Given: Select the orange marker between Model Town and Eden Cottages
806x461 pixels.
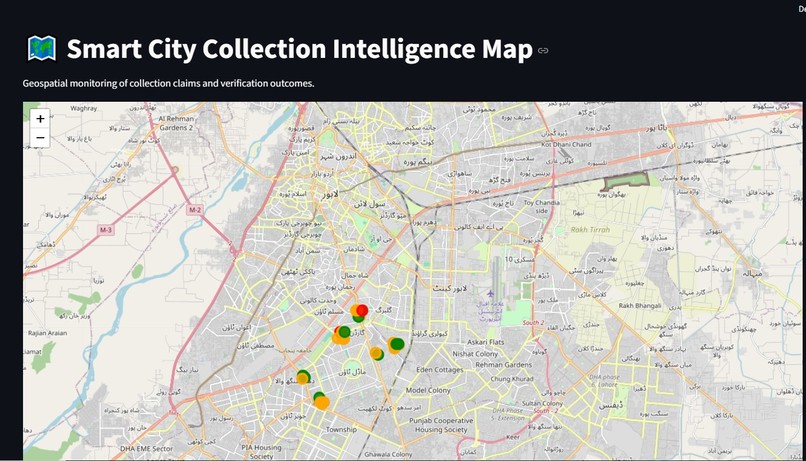Looking at the screenshot, I should coord(376,353).
